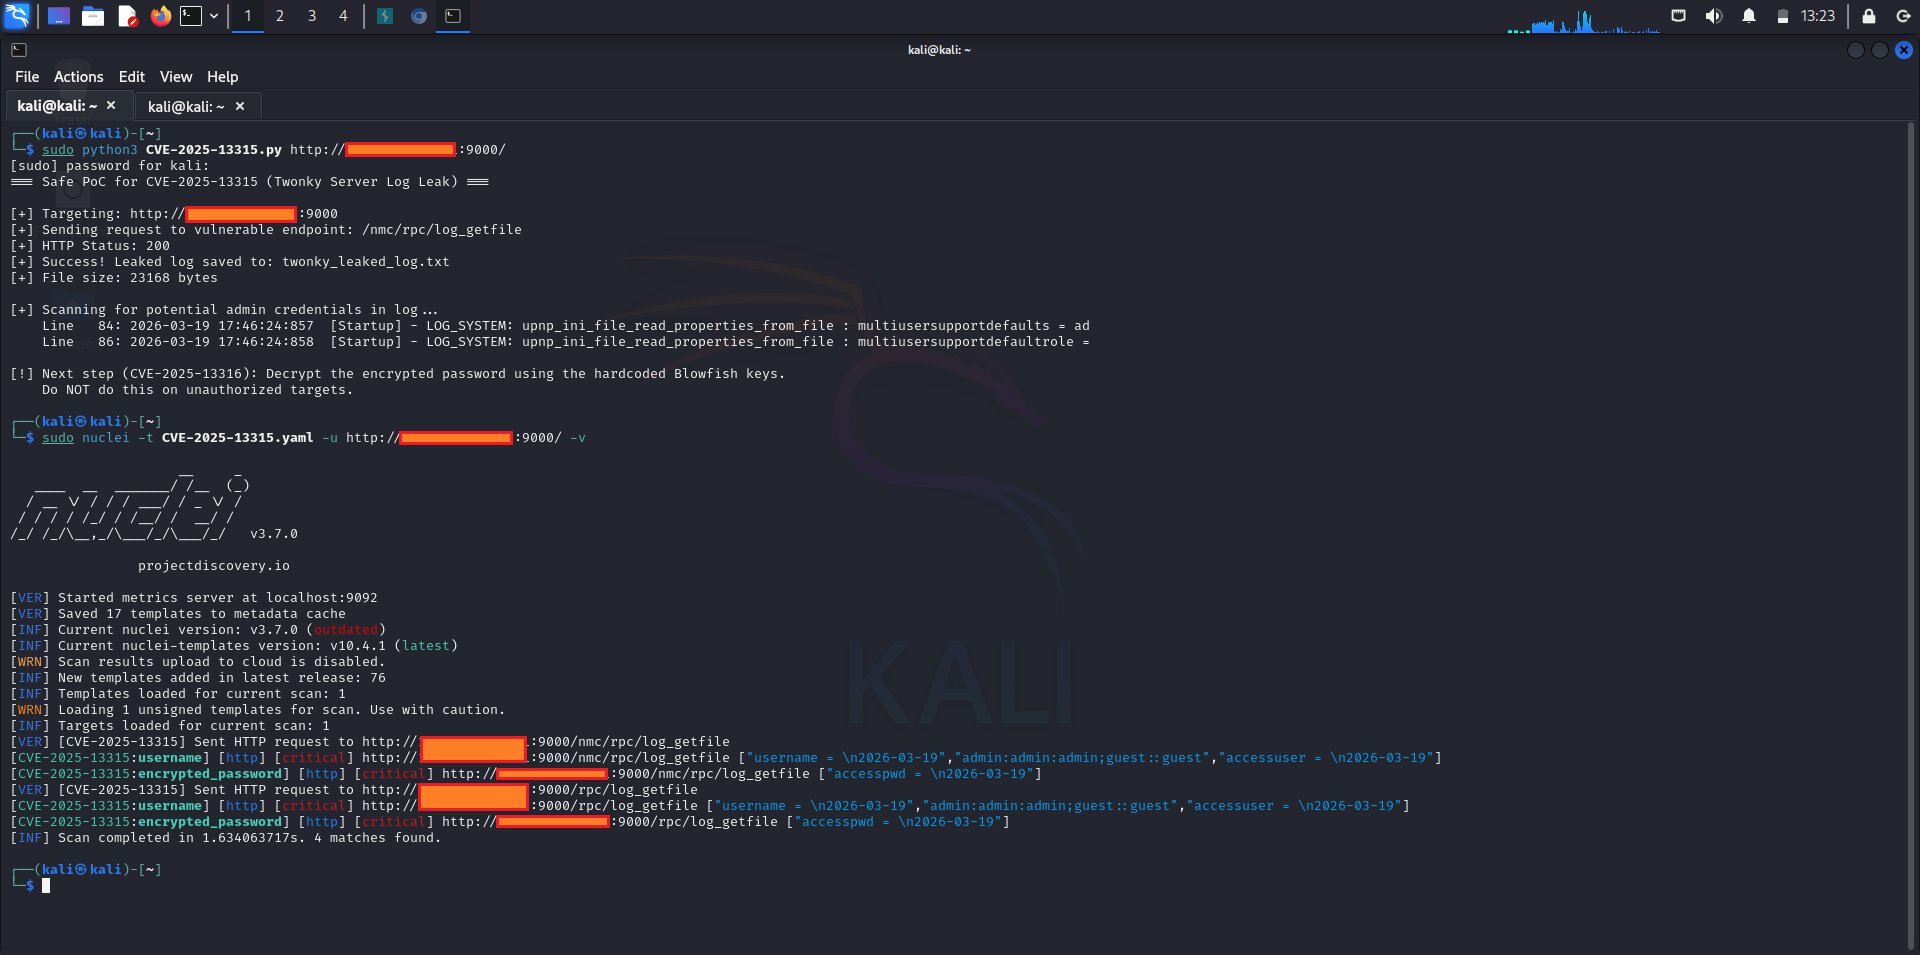This screenshot has height=955, width=1920.
Task: Close the second terminal tab
Action: (x=240, y=105)
